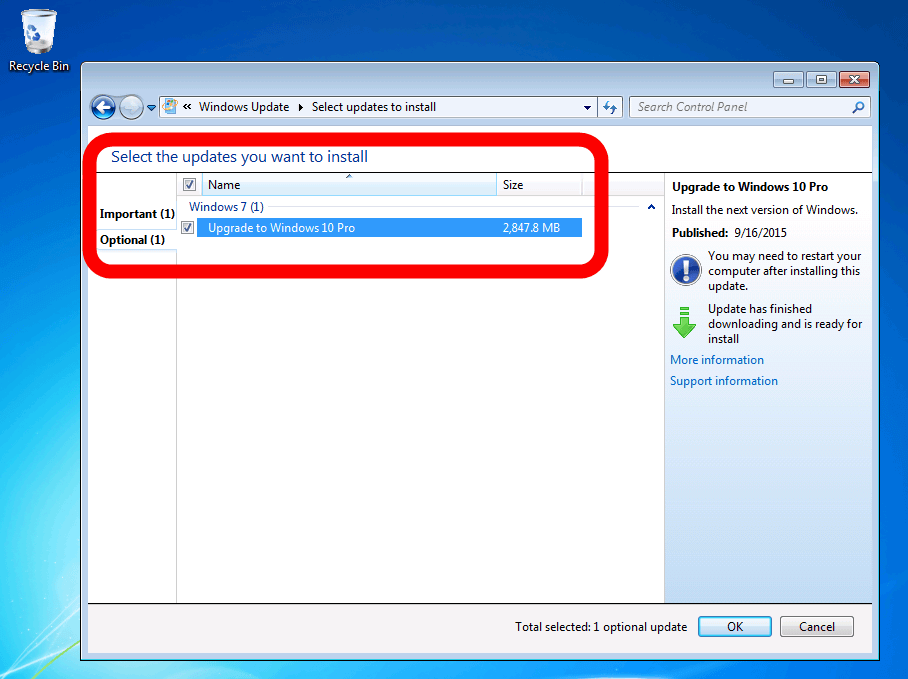Click the 'Upgrade to Windows 10 Pro' details heading
Screen dimensions: 908x679
[x=750, y=186]
